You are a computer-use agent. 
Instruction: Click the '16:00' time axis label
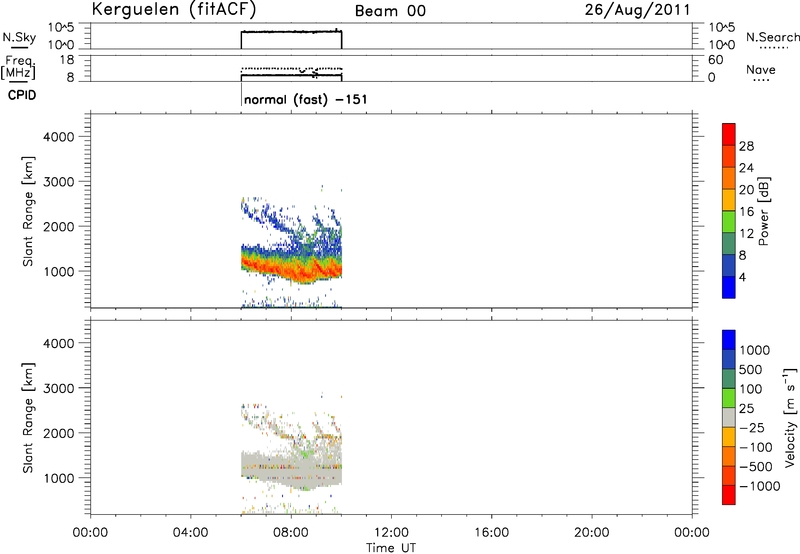point(491,533)
